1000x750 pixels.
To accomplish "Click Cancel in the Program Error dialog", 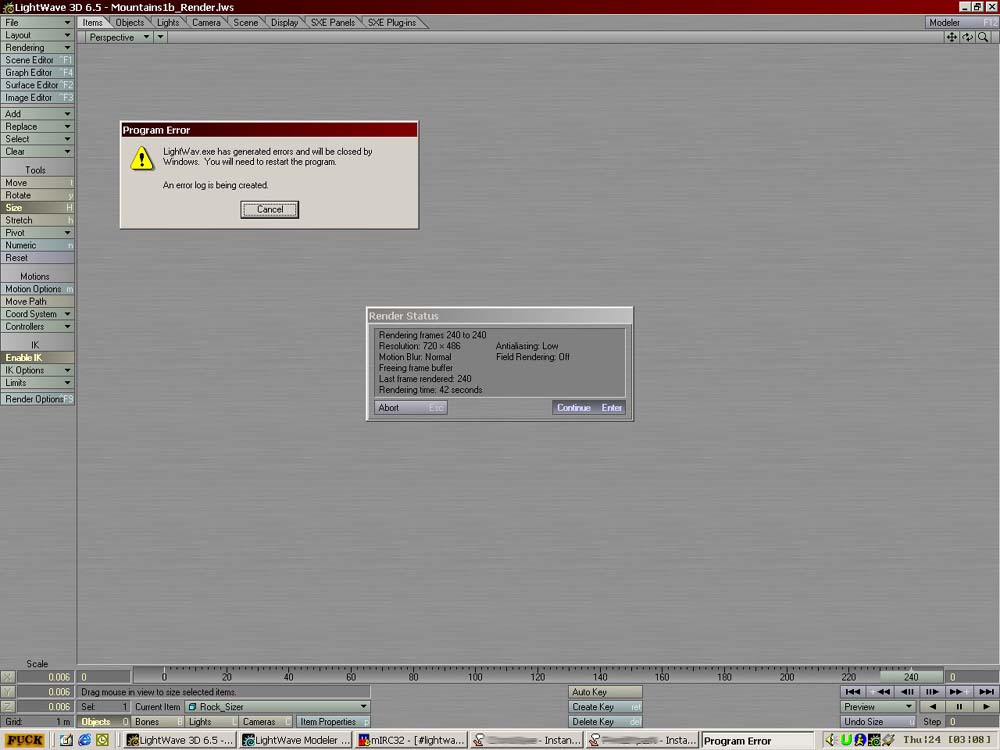I will coord(269,209).
